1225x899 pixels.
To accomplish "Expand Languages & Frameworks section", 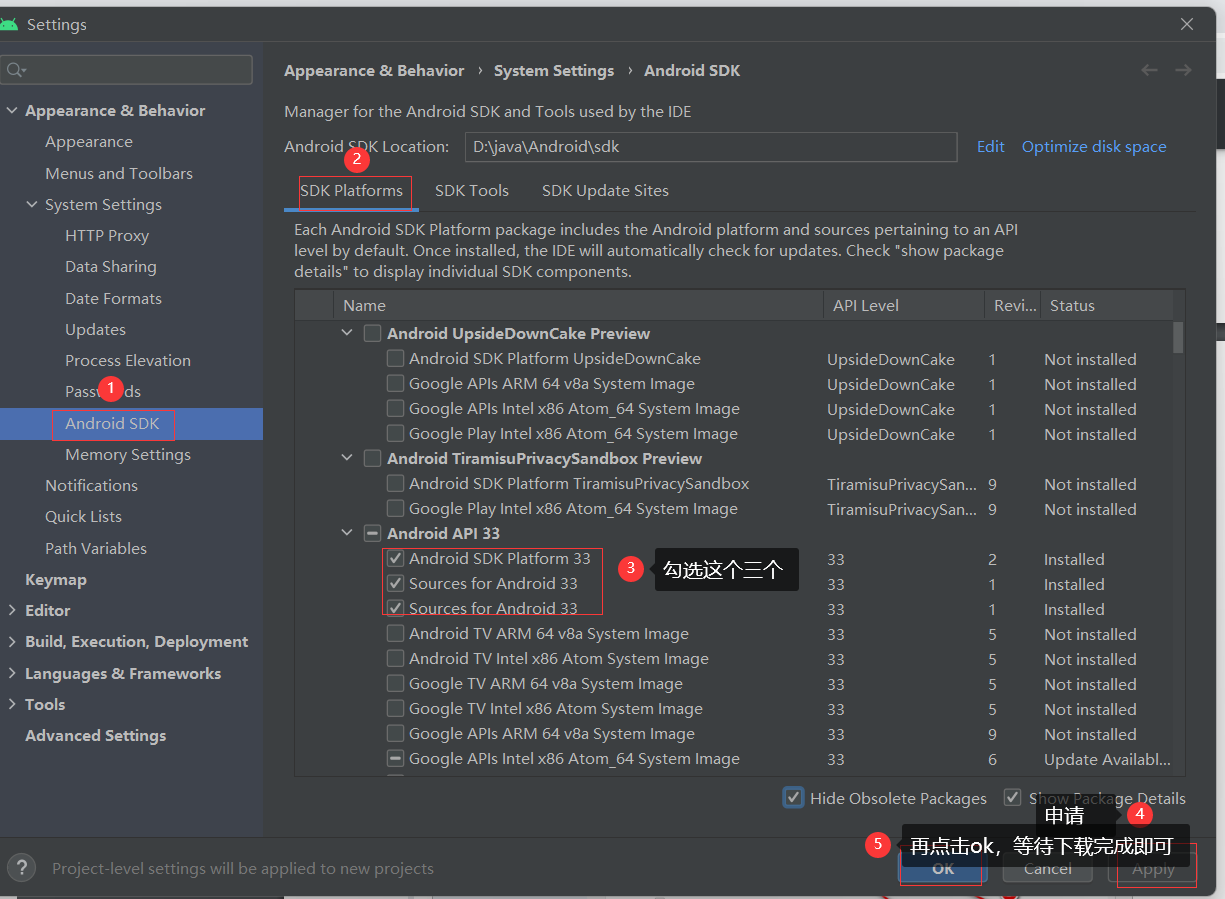I will (12, 673).
